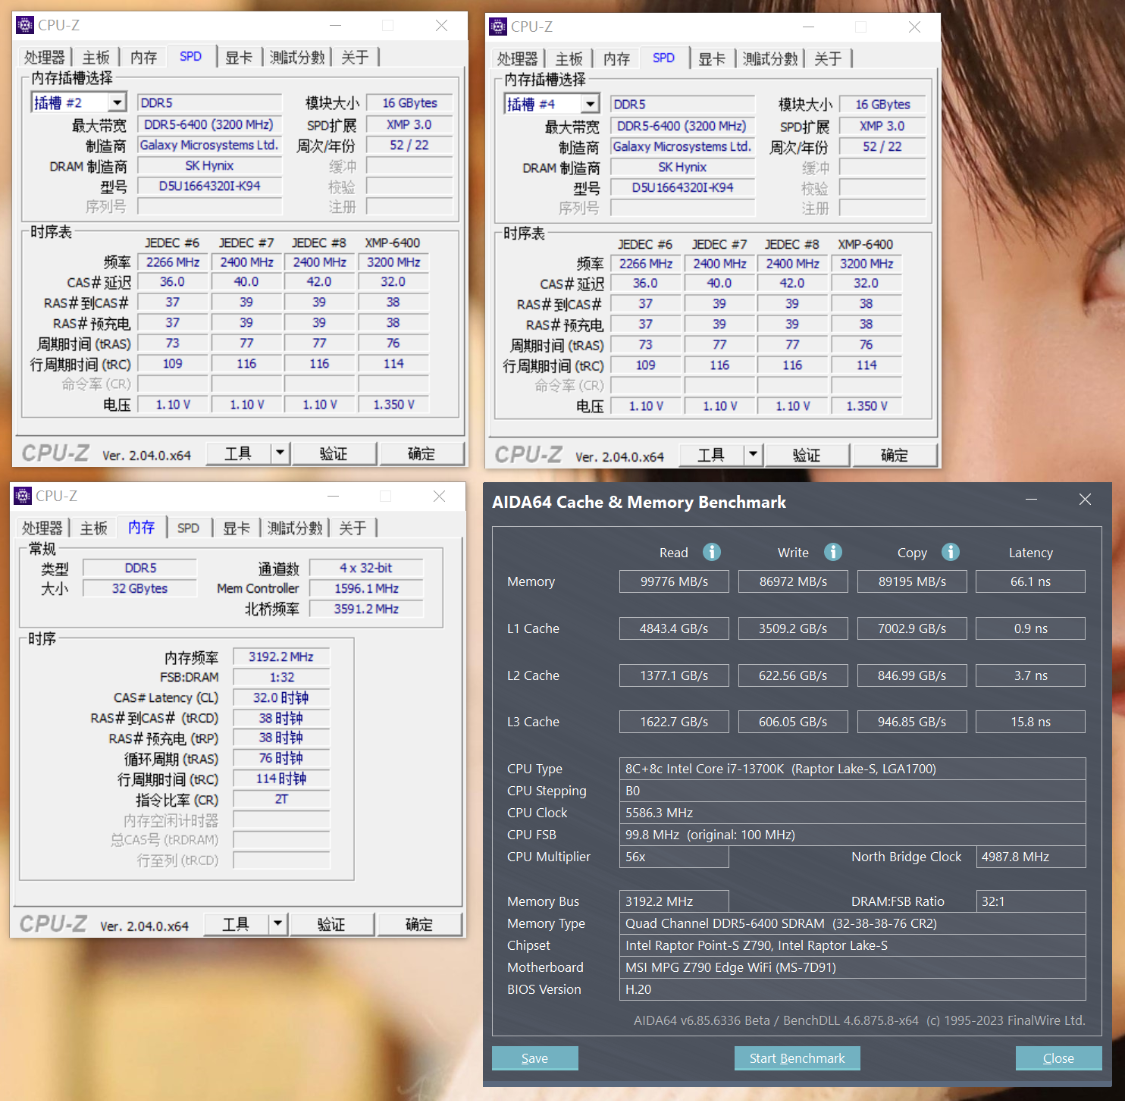Click Memory Copy value 89195 MB/s

pos(912,581)
